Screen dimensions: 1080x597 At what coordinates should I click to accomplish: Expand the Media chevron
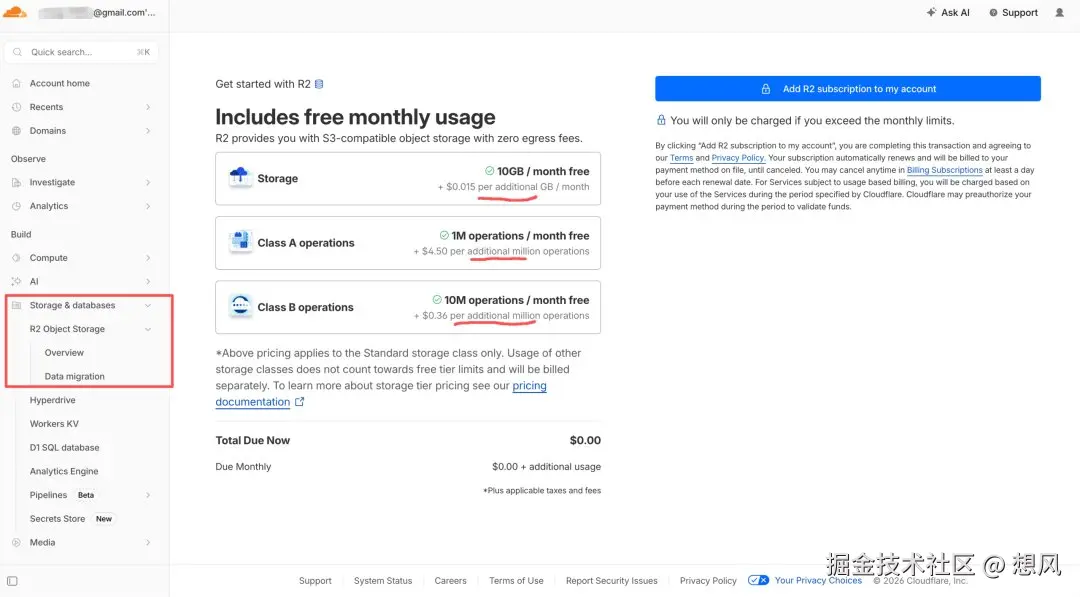(x=148, y=543)
